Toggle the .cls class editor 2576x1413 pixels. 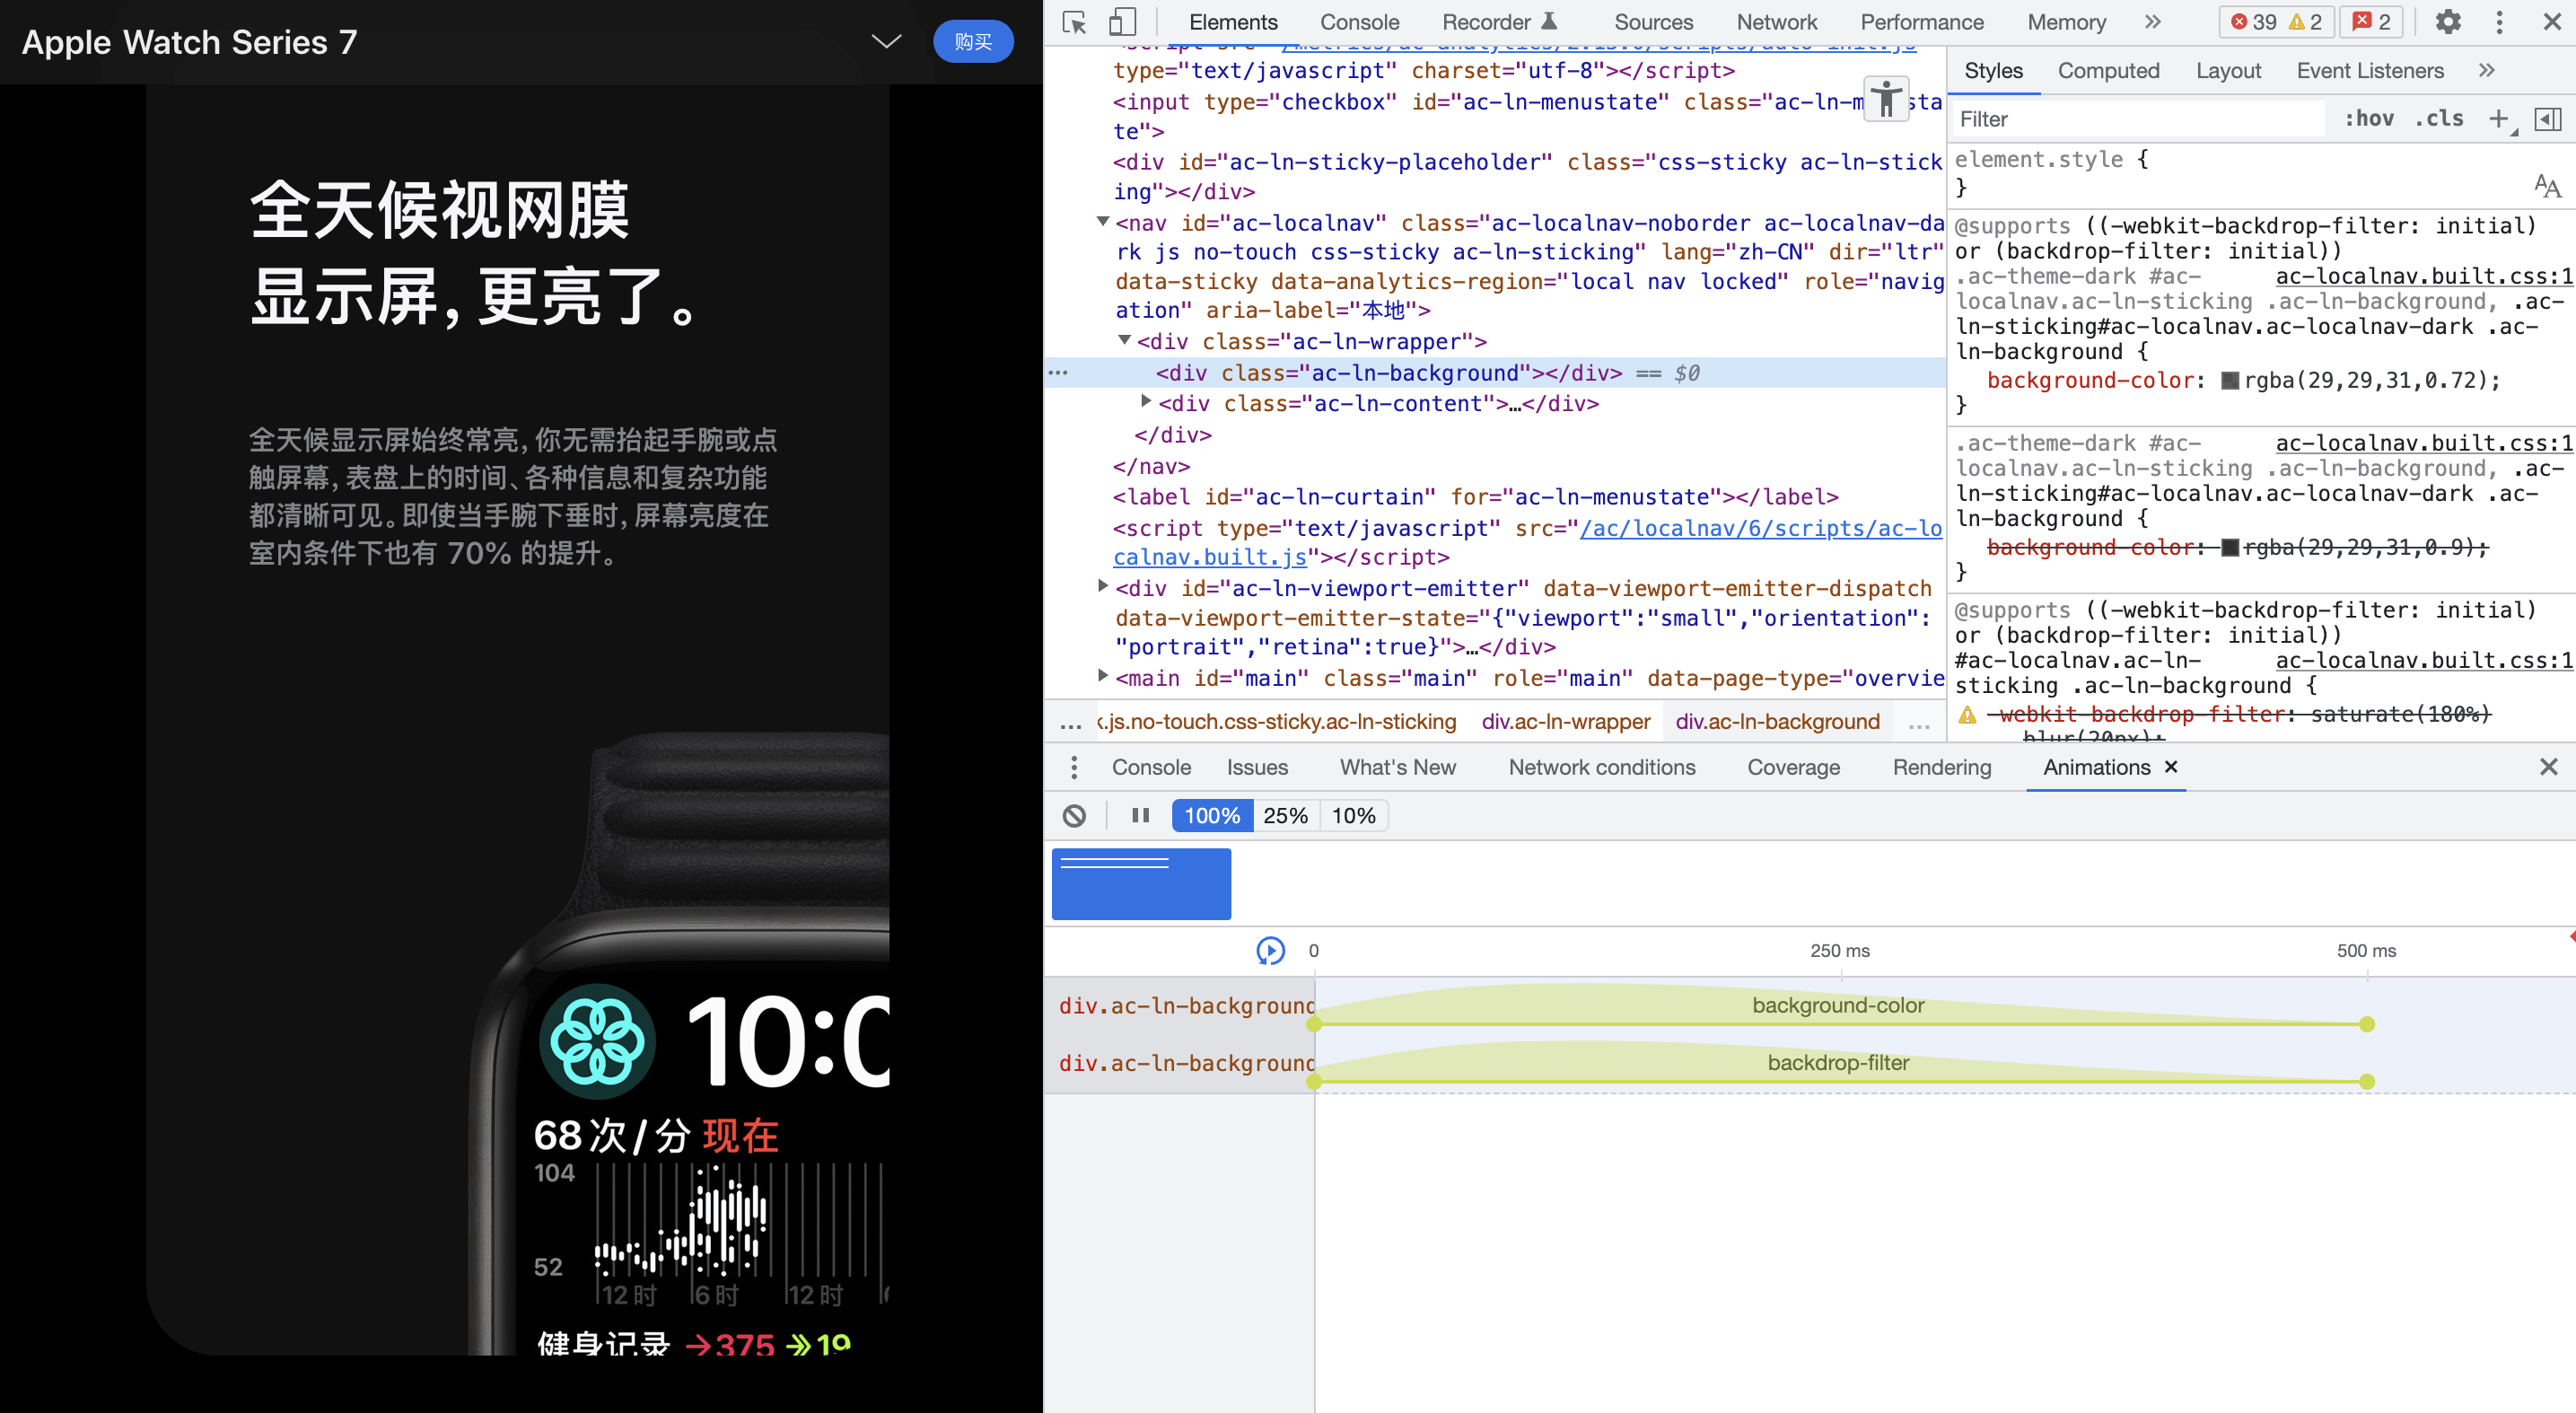point(2439,119)
